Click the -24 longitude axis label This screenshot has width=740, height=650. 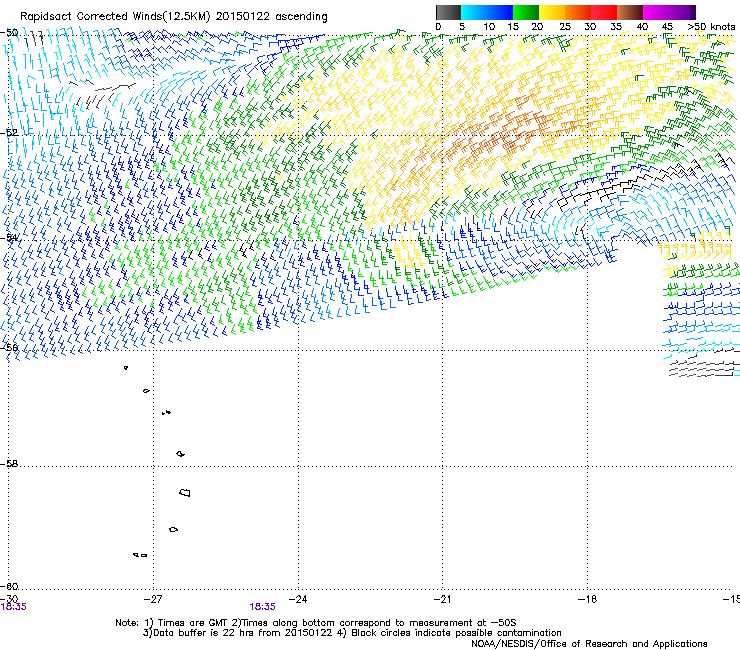[298, 599]
